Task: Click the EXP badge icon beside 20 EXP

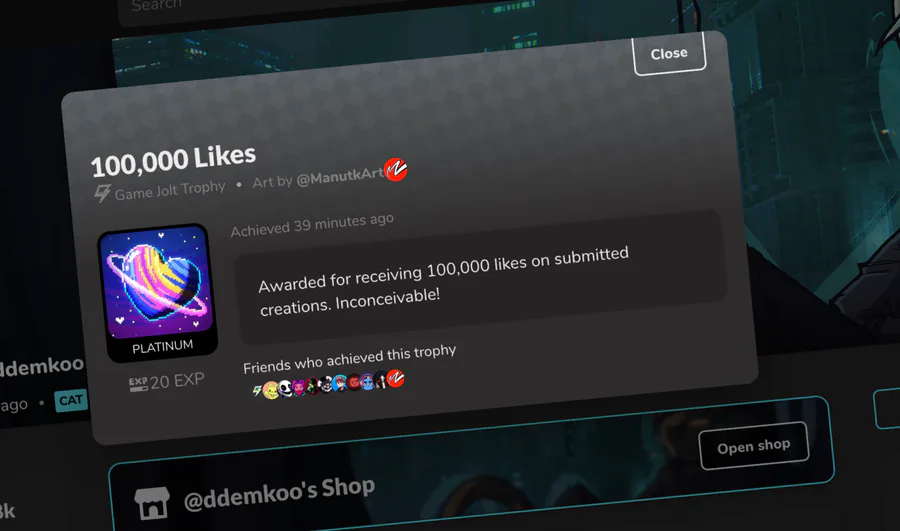Action: pyautogui.click(x=138, y=384)
